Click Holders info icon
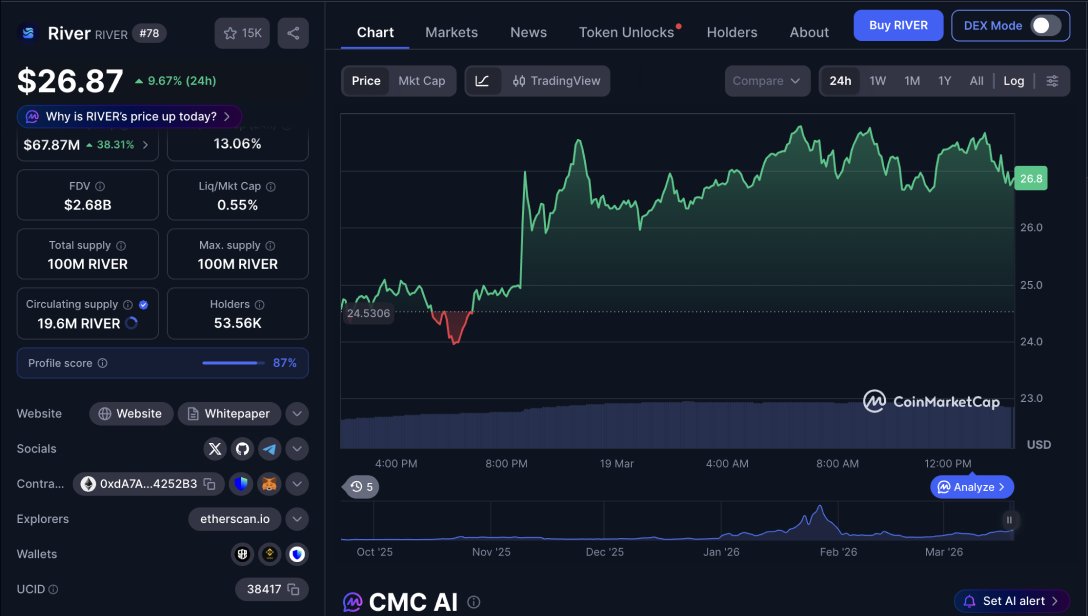The width and height of the screenshot is (1088, 616). pos(260,305)
